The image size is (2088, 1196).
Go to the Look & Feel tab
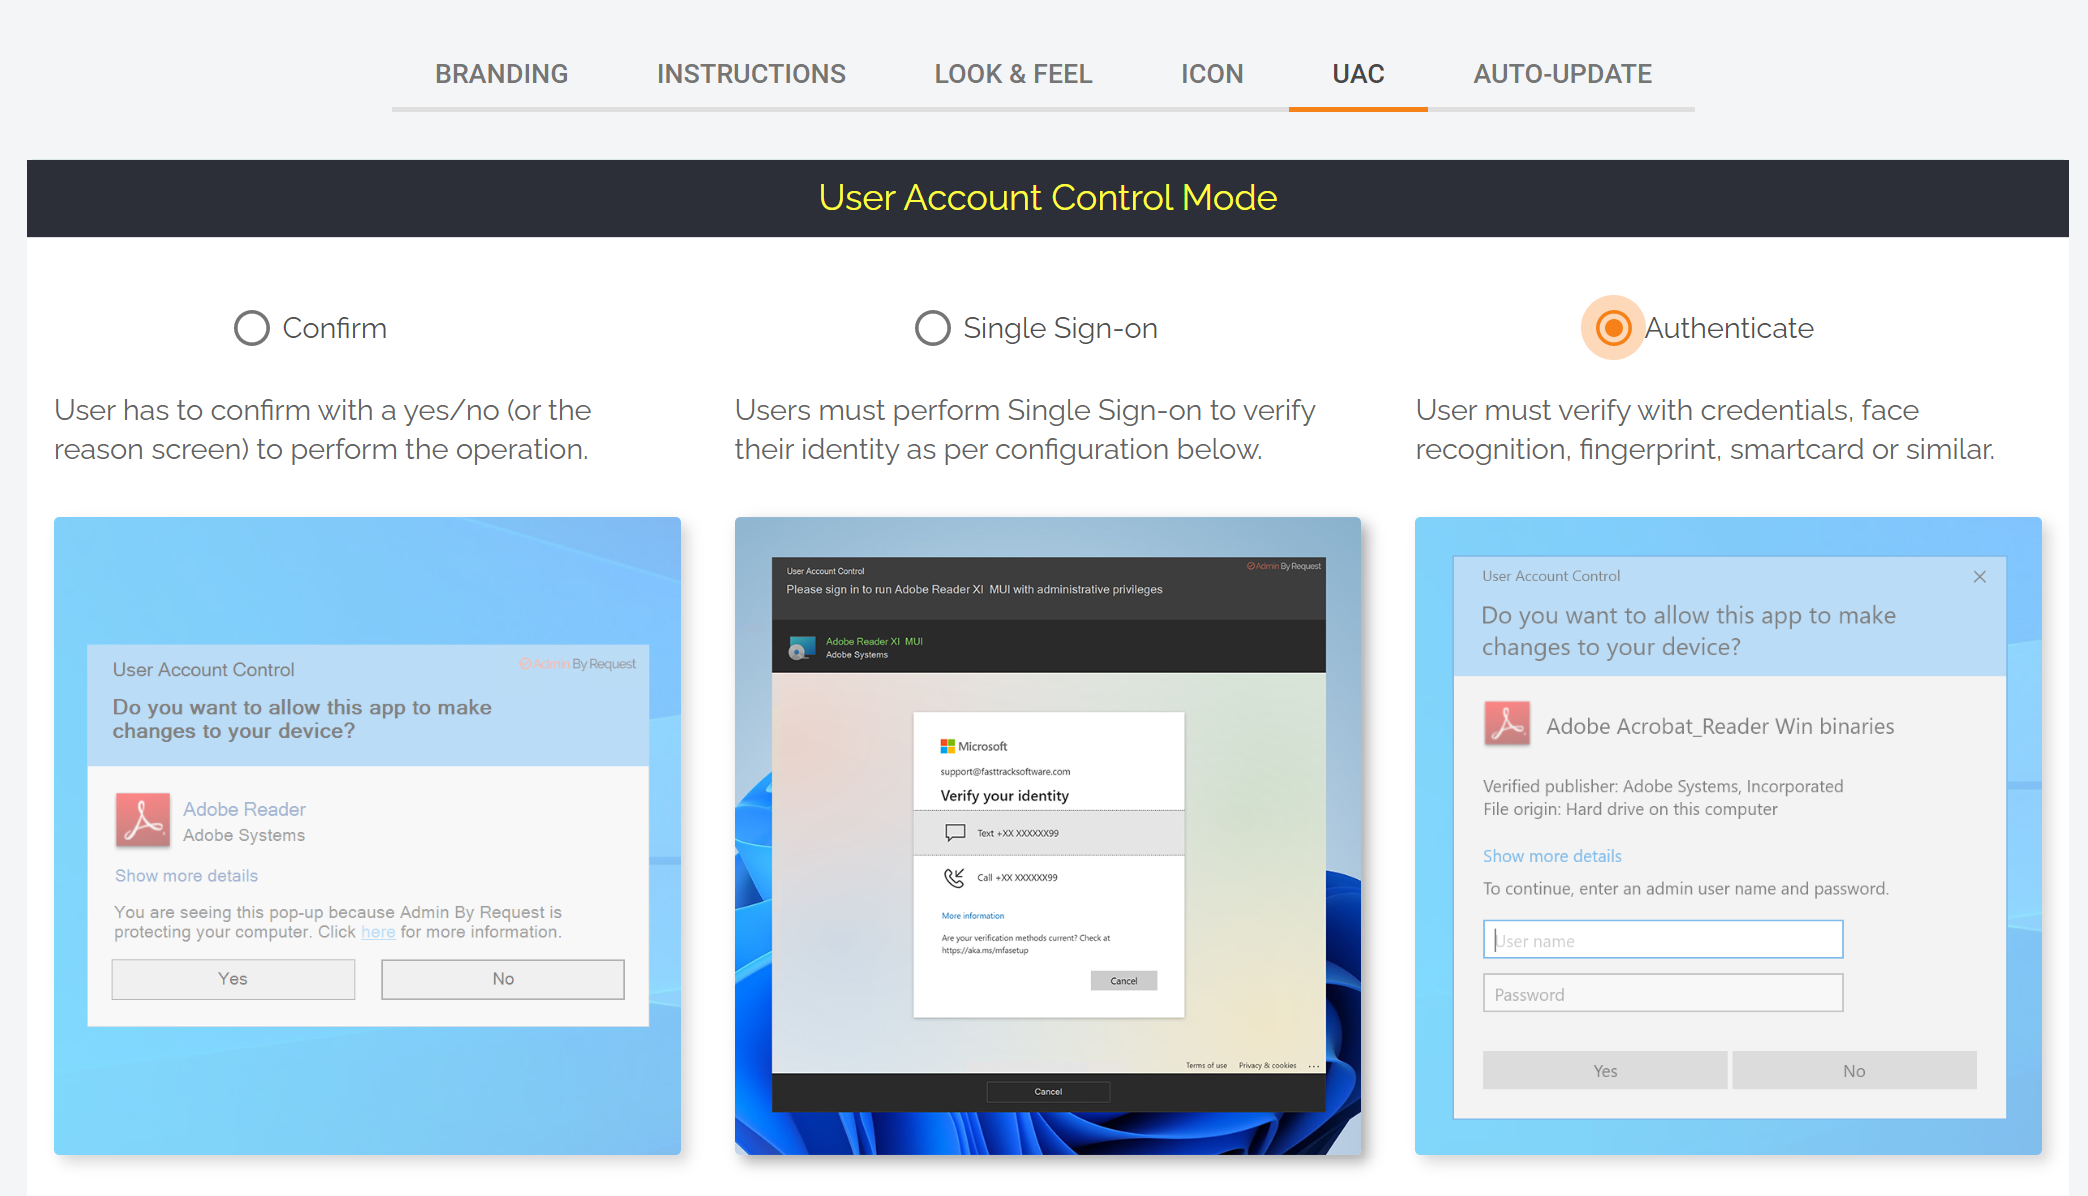click(x=1013, y=74)
